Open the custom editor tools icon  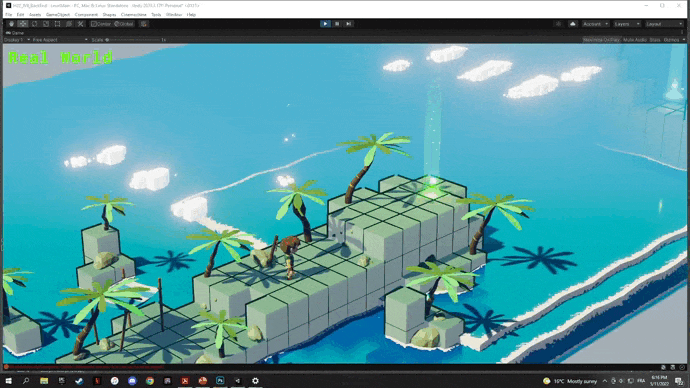click(x=80, y=24)
